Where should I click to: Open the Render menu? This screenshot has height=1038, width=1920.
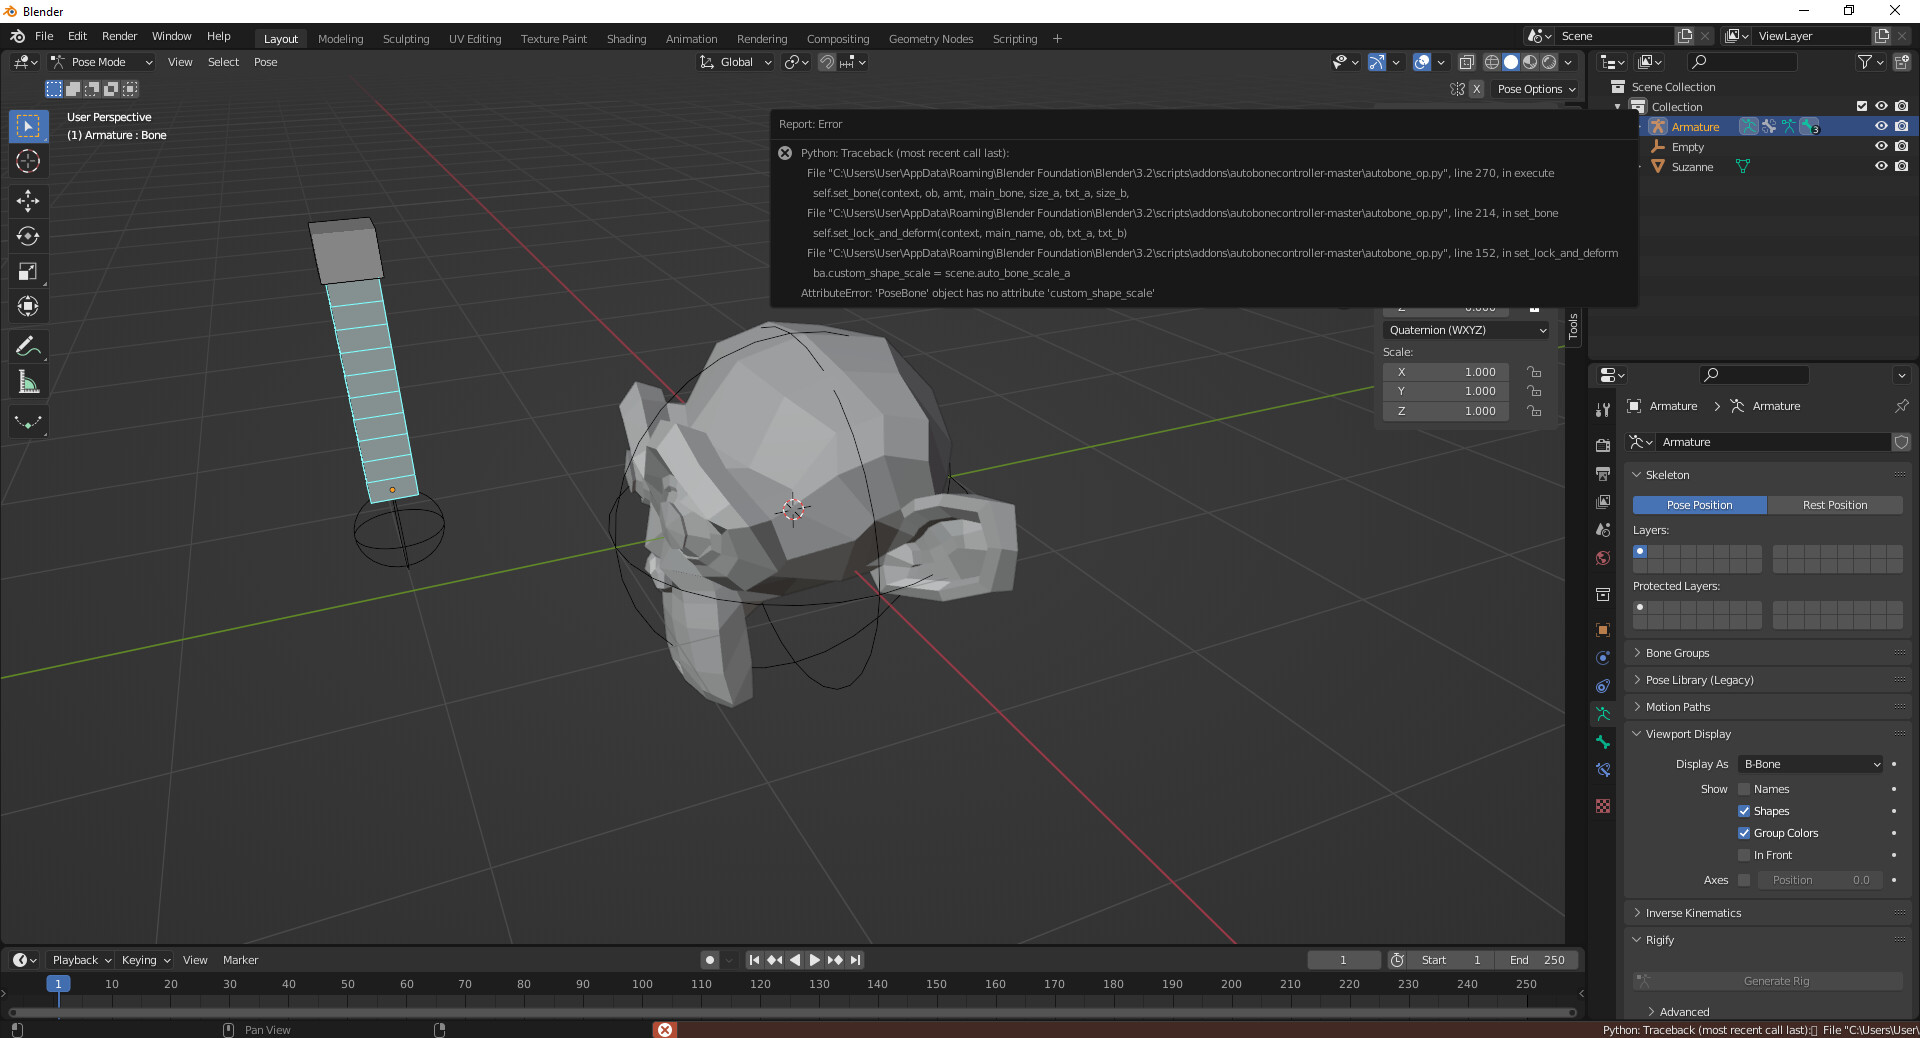[119, 36]
